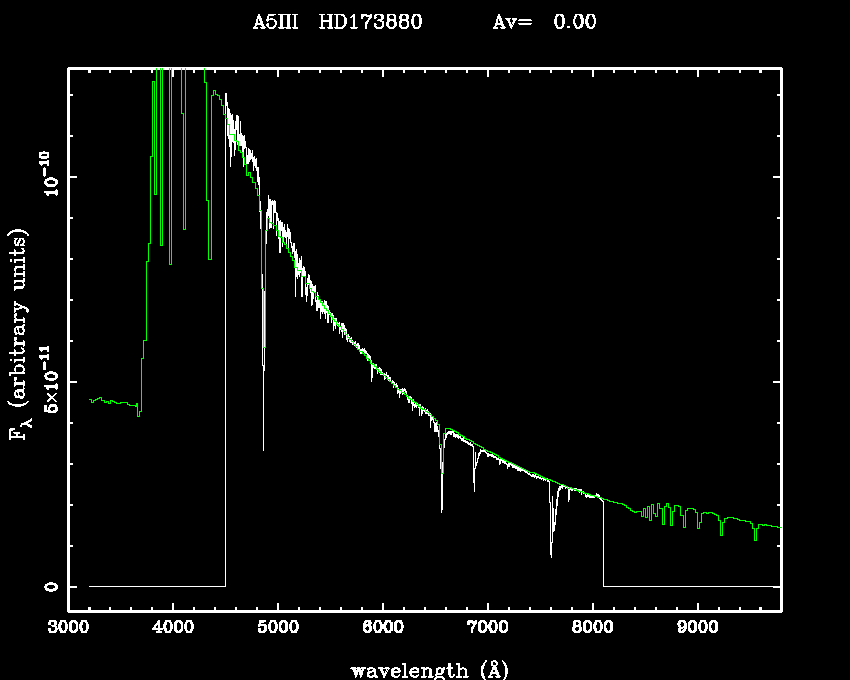Click the 0 tick label on y-axis
The image size is (850, 680).
point(50,586)
